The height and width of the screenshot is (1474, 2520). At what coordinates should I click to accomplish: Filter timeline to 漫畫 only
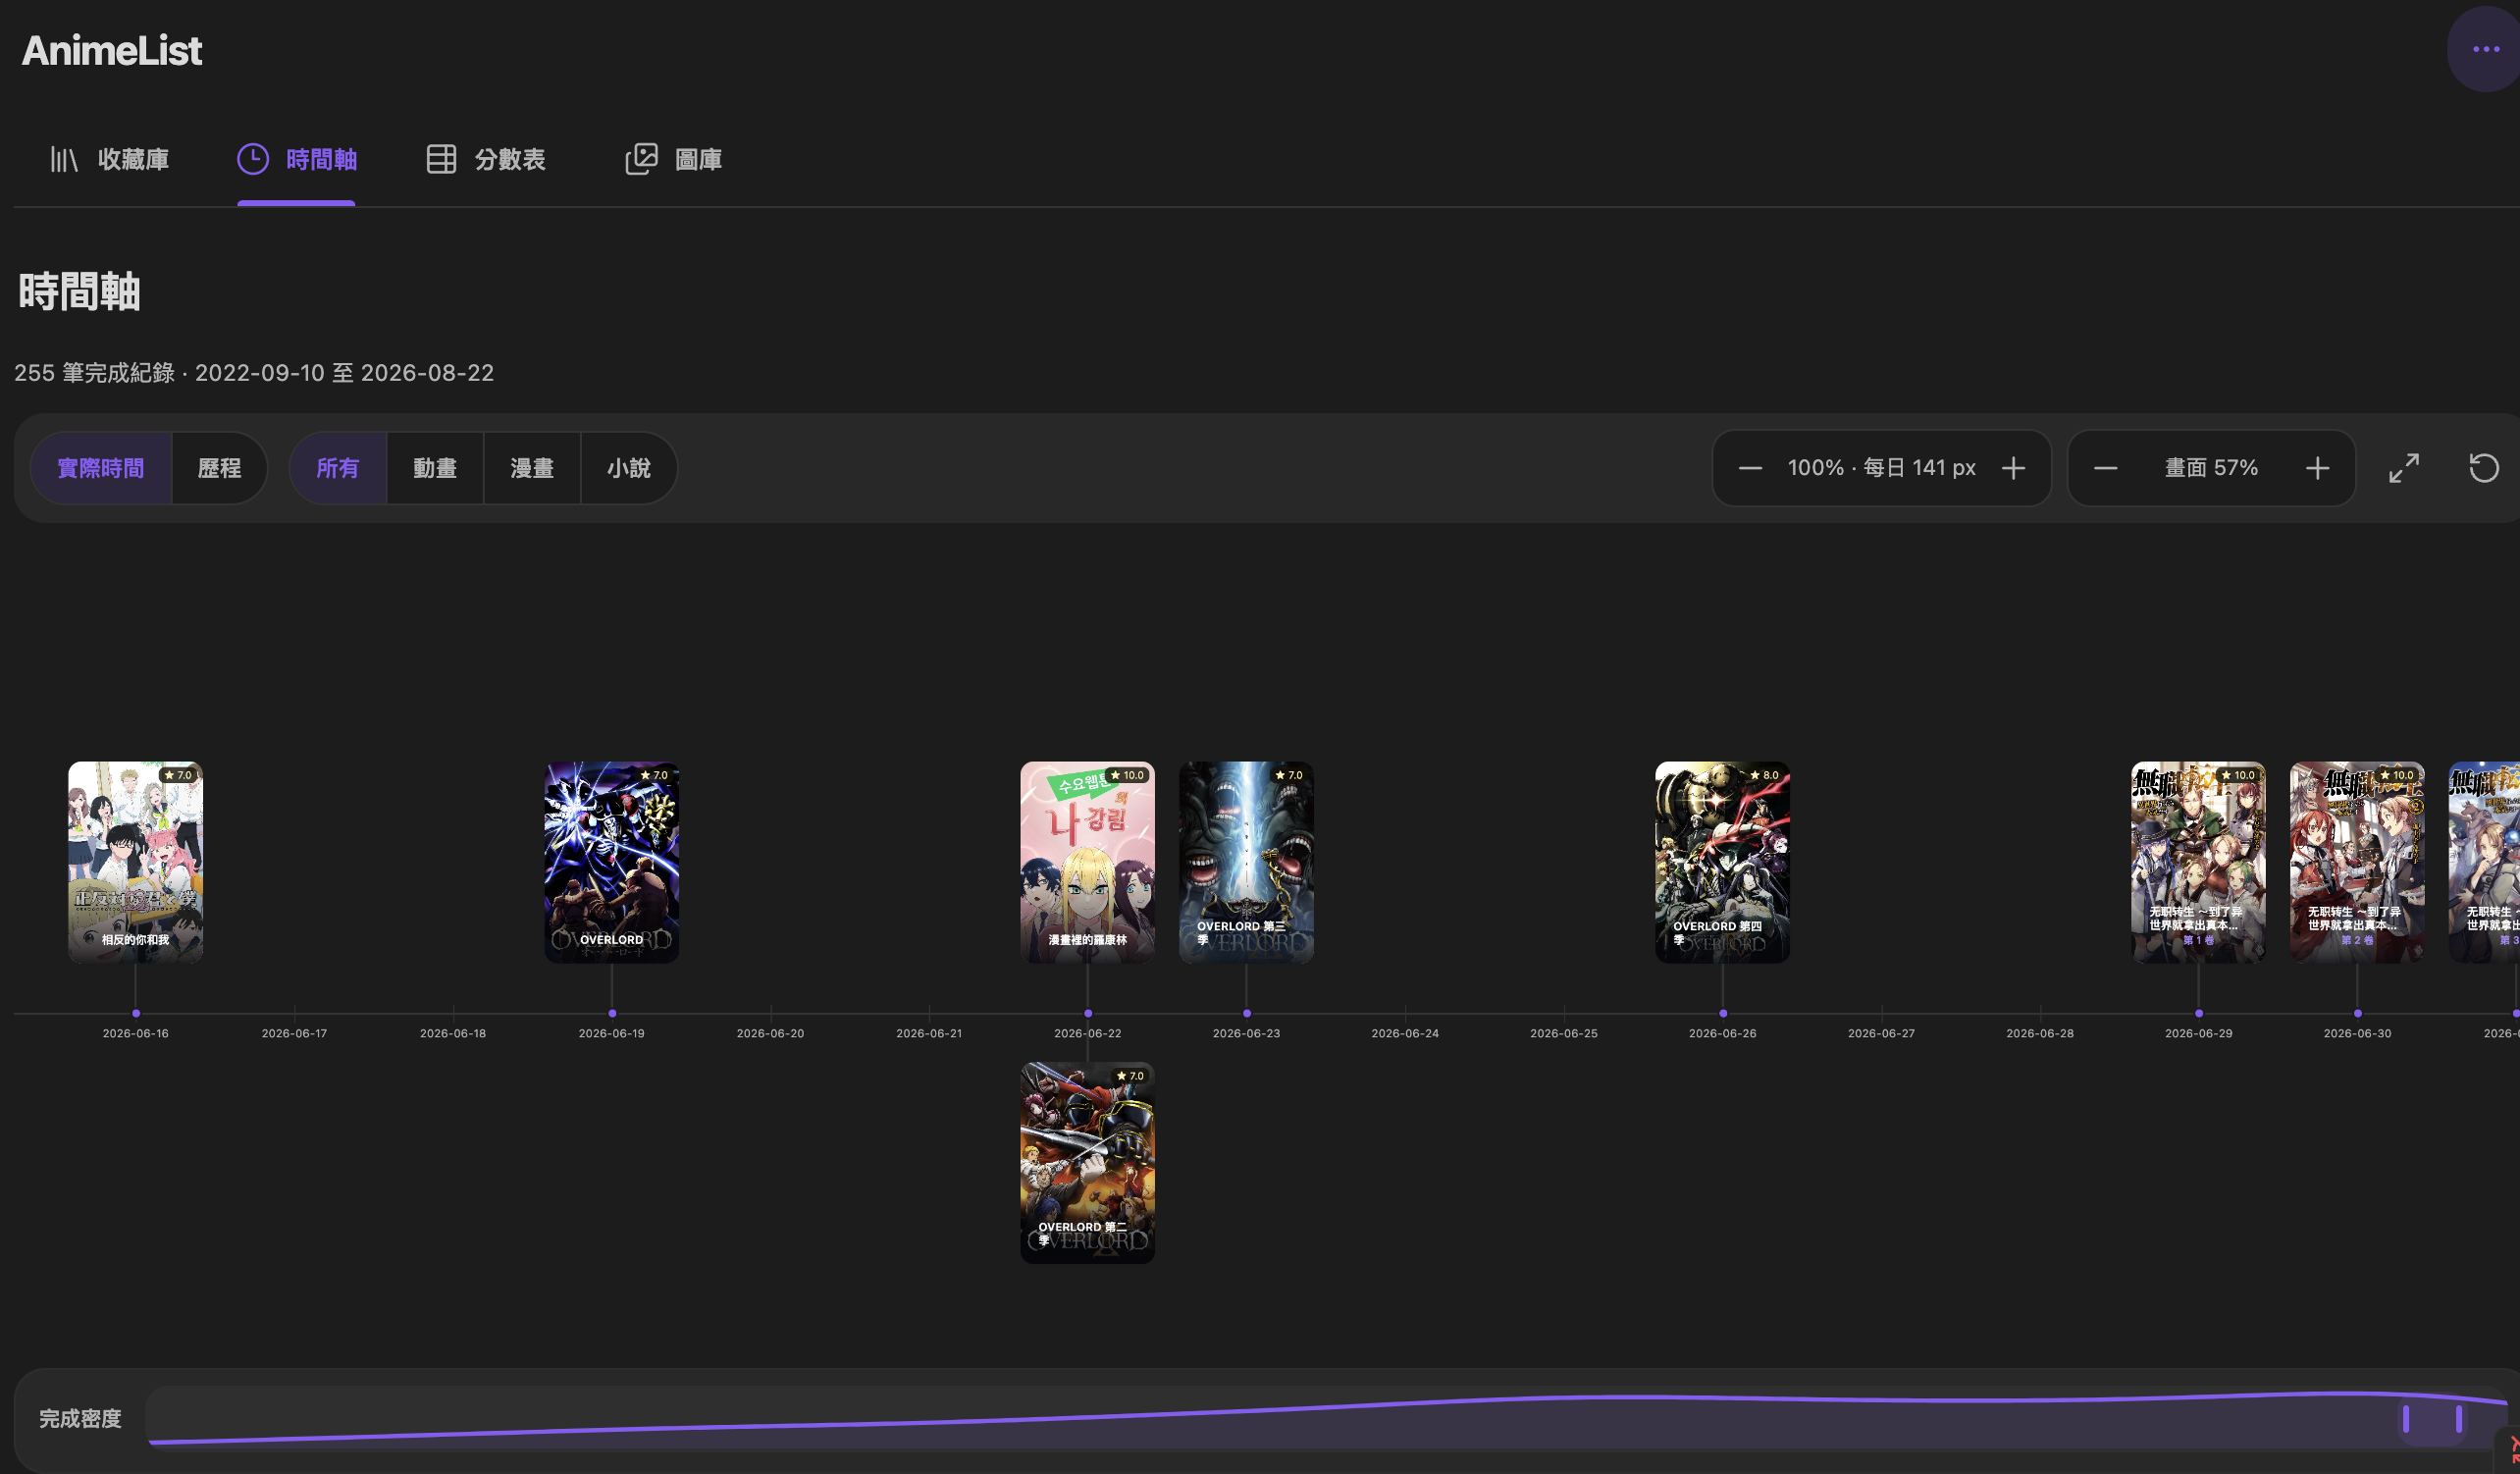click(532, 468)
